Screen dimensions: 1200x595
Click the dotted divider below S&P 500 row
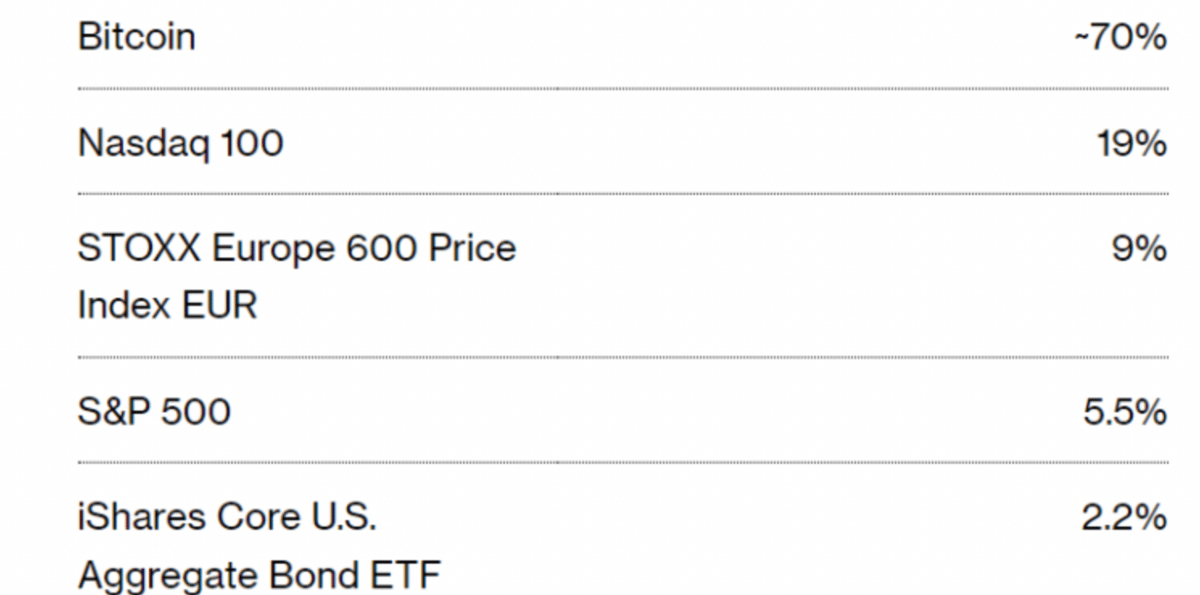[x=623, y=462]
